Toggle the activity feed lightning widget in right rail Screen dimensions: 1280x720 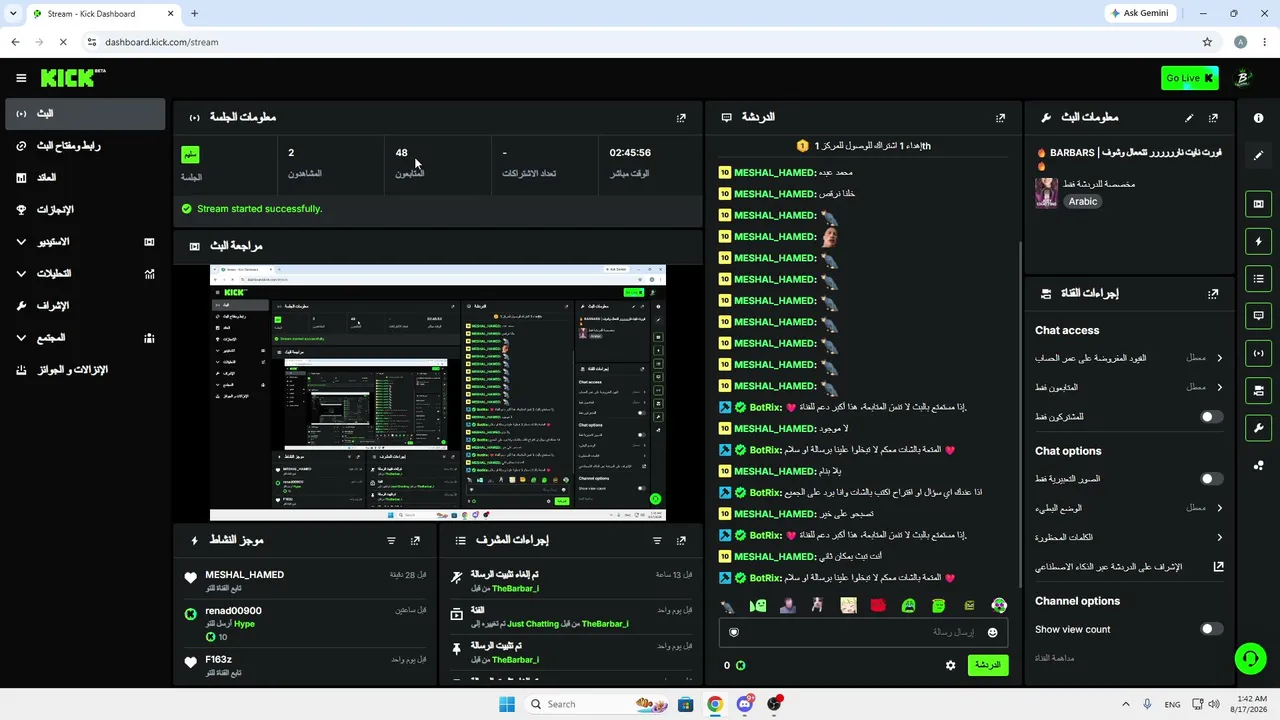1258,241
